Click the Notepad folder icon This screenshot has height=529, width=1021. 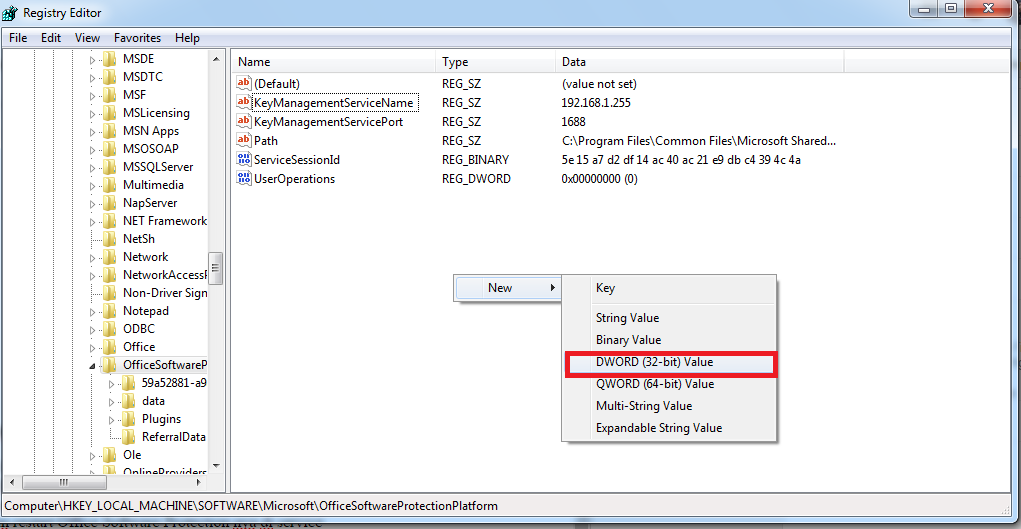[x=109, y=311]
